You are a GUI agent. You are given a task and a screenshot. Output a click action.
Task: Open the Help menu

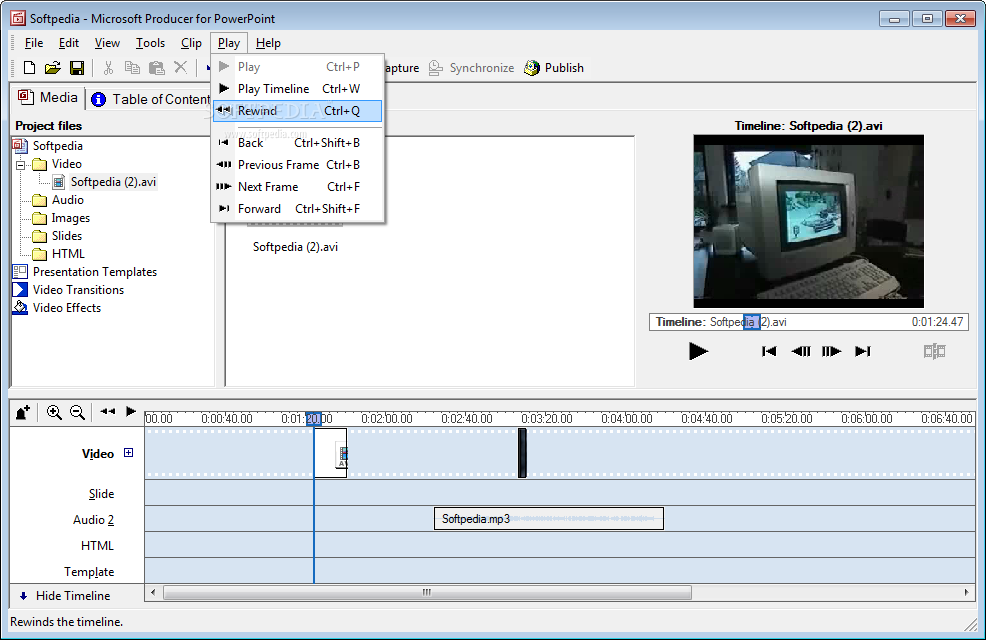268,43
